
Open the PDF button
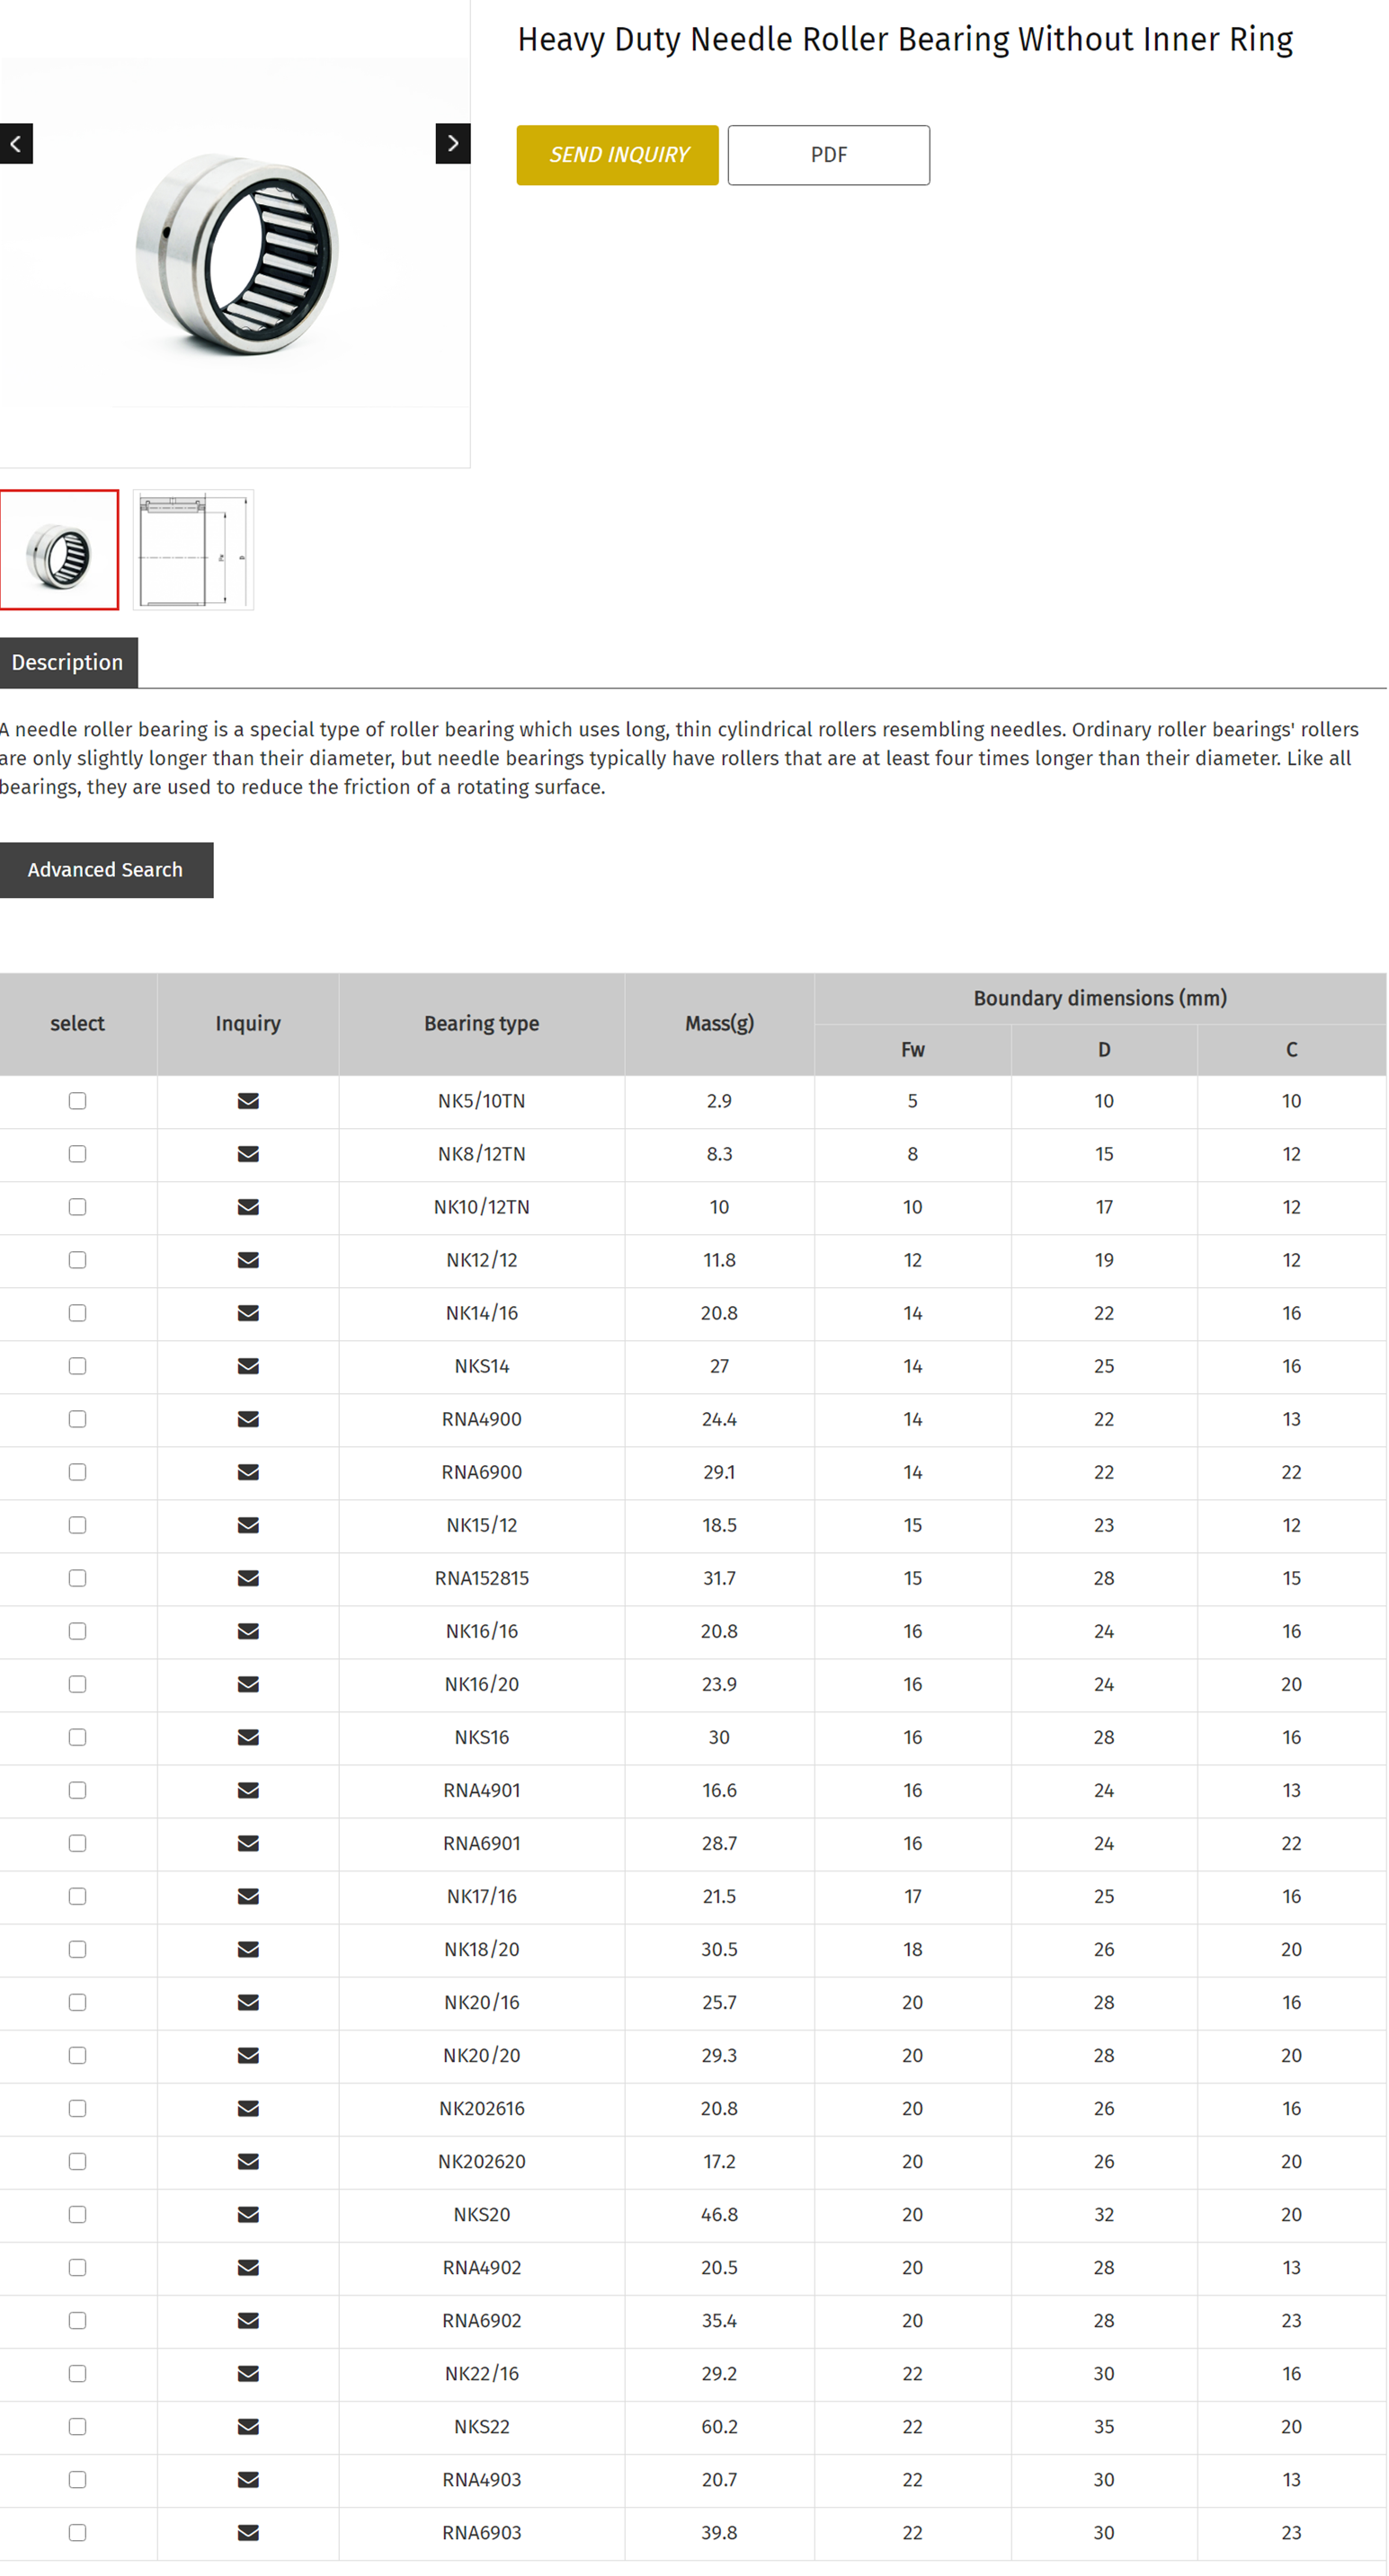pyautogui.click(x=828, y=155)
